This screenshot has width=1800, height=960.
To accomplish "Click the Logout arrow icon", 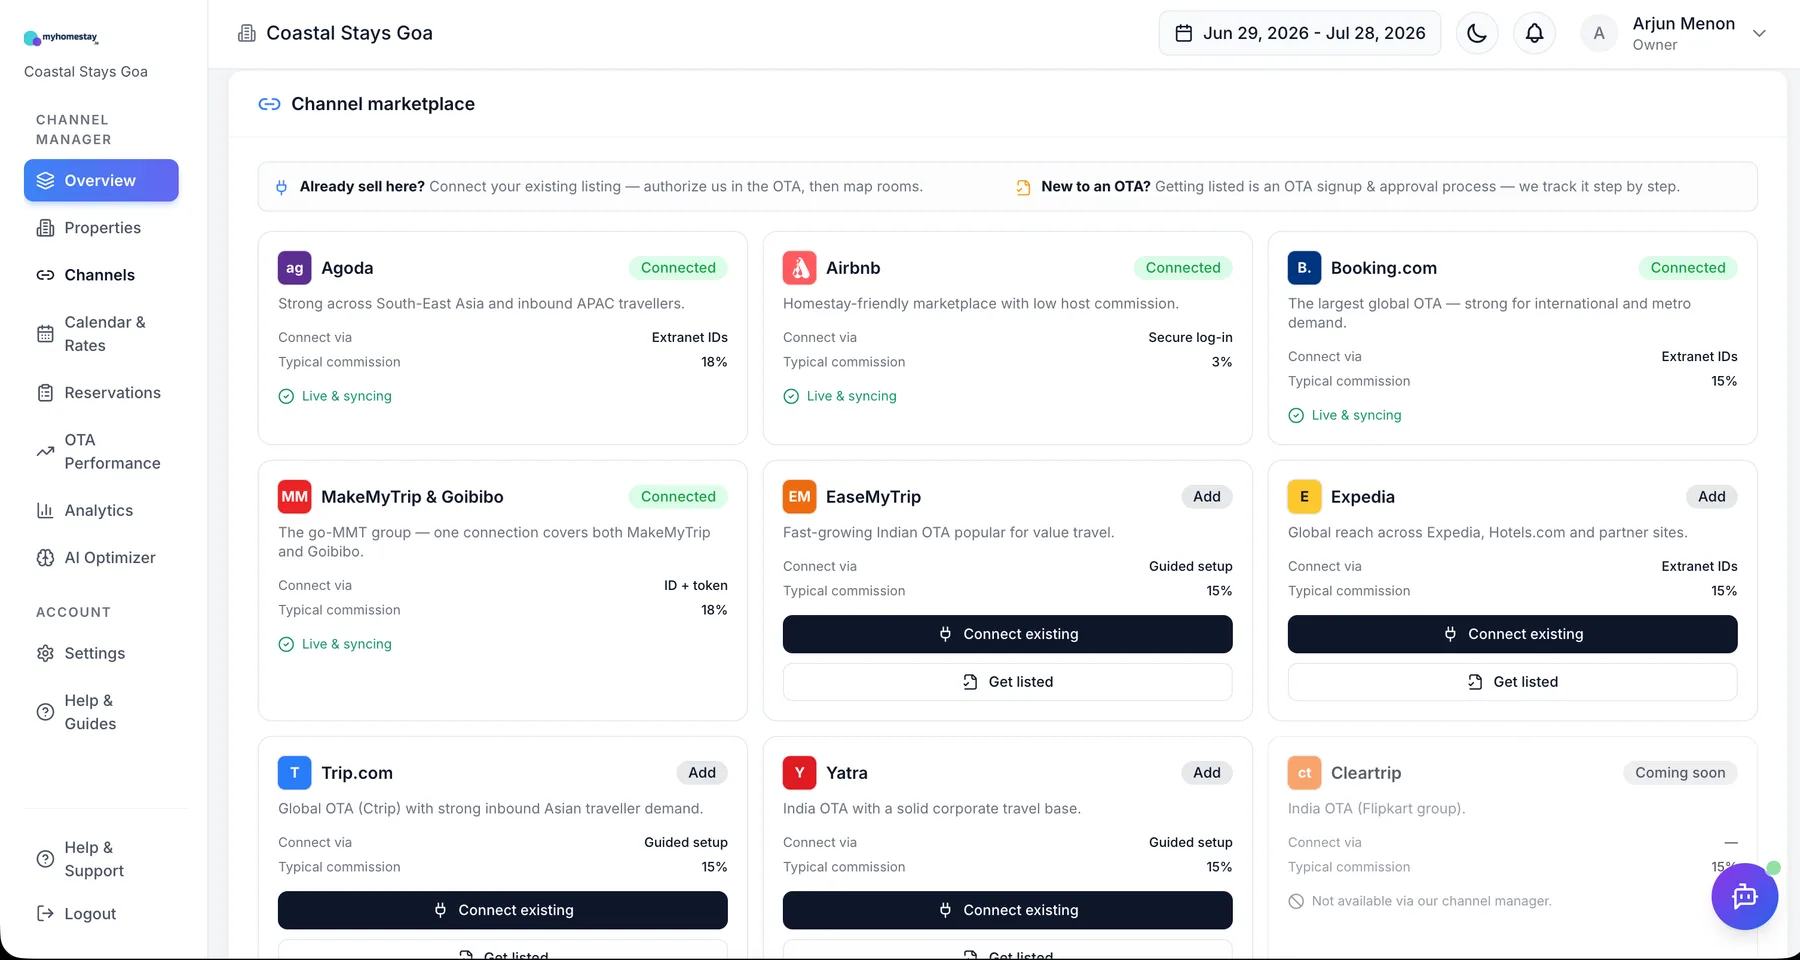I will pyautogui.click(x=45, y=914).
